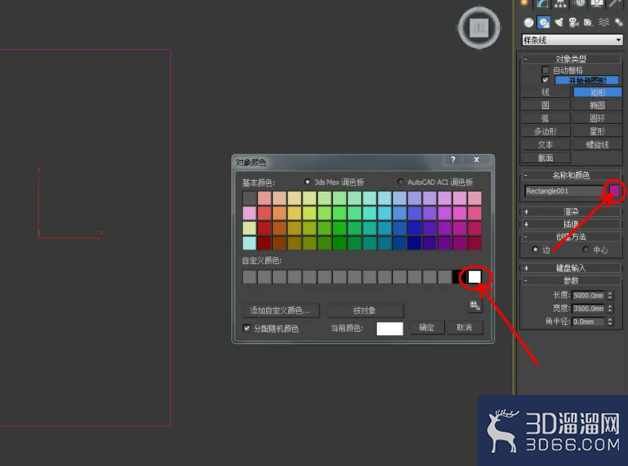The width and height of the screenshot is (628, 466).
Task: Click the Rectangle001 name field
Action: [x=565, y=191]
